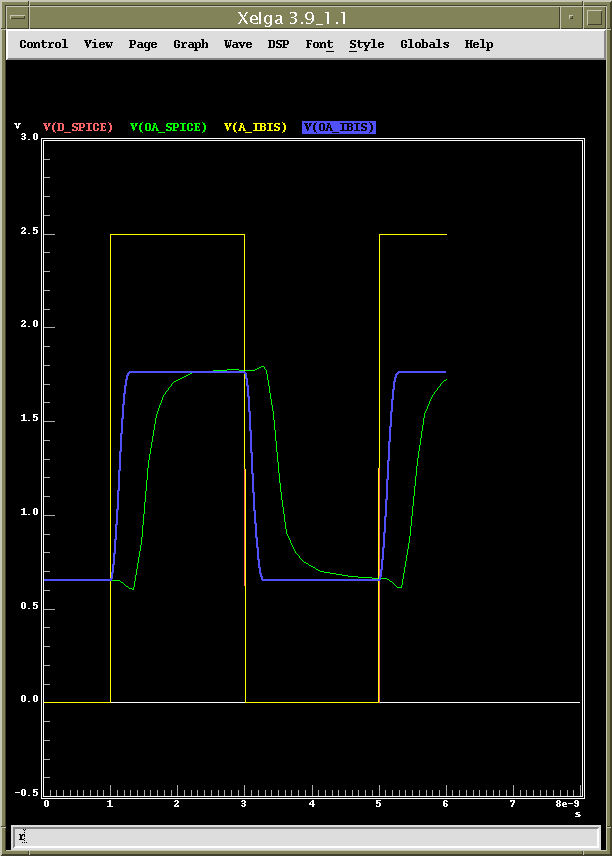Open the window menu button in title bar

tap(17, 17)
